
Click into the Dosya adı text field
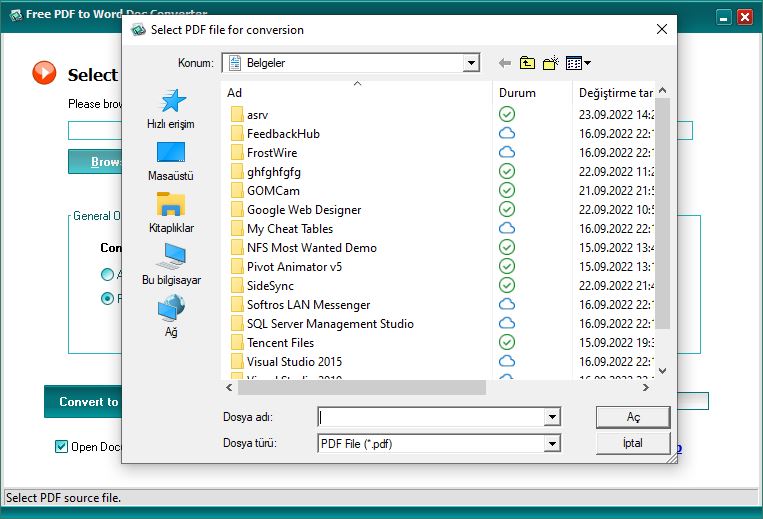click(x=431, y=417)
